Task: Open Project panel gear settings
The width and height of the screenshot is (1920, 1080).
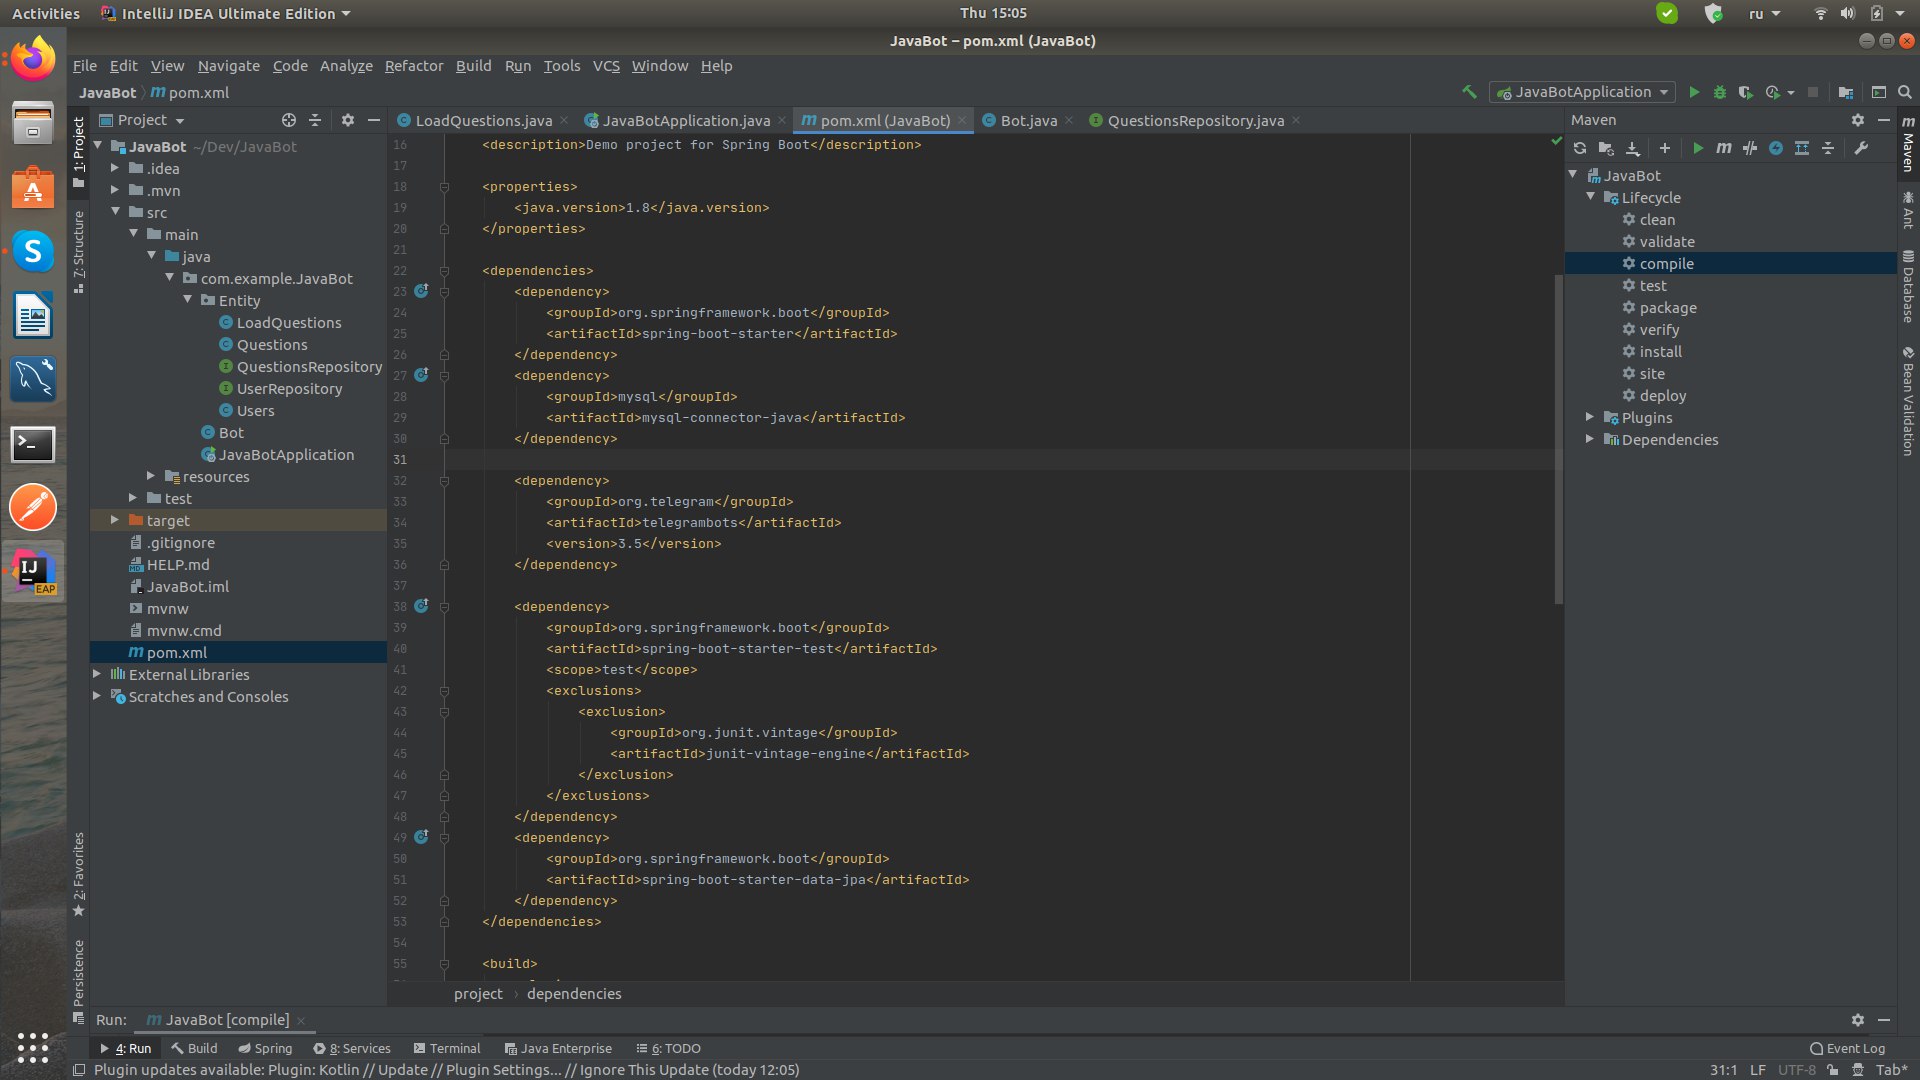Action: coord(348,120)
